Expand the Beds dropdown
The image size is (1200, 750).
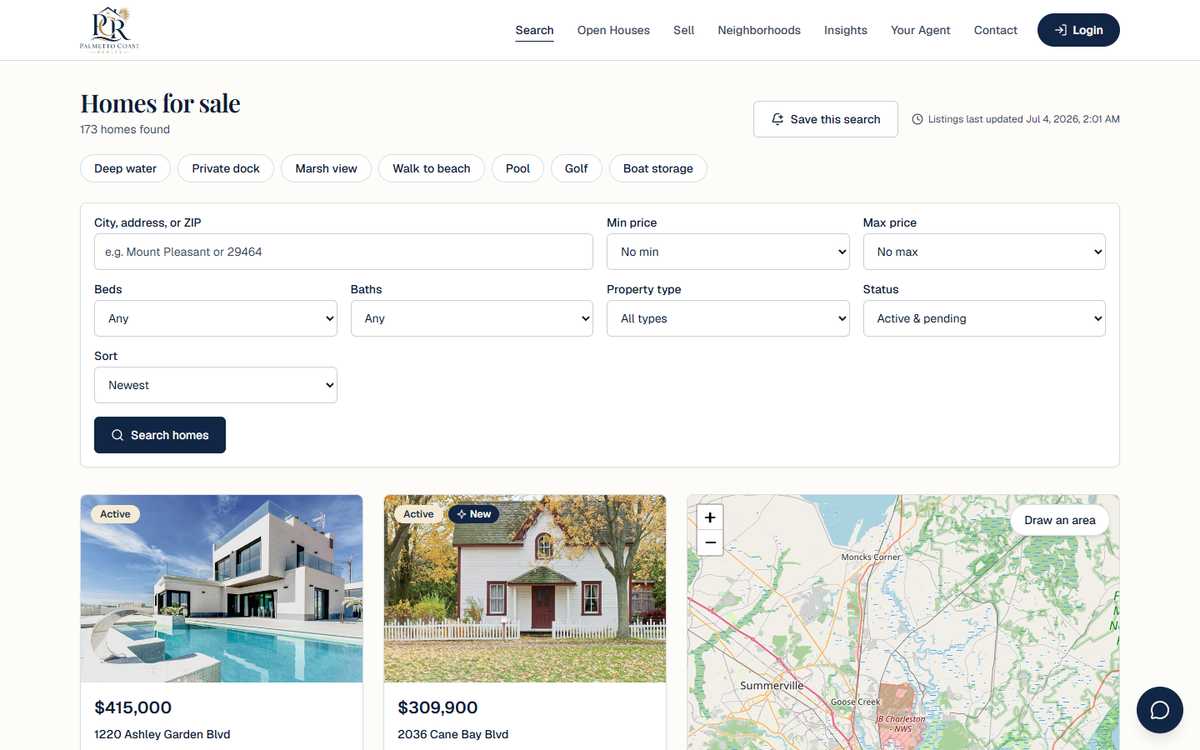point(216,318)
